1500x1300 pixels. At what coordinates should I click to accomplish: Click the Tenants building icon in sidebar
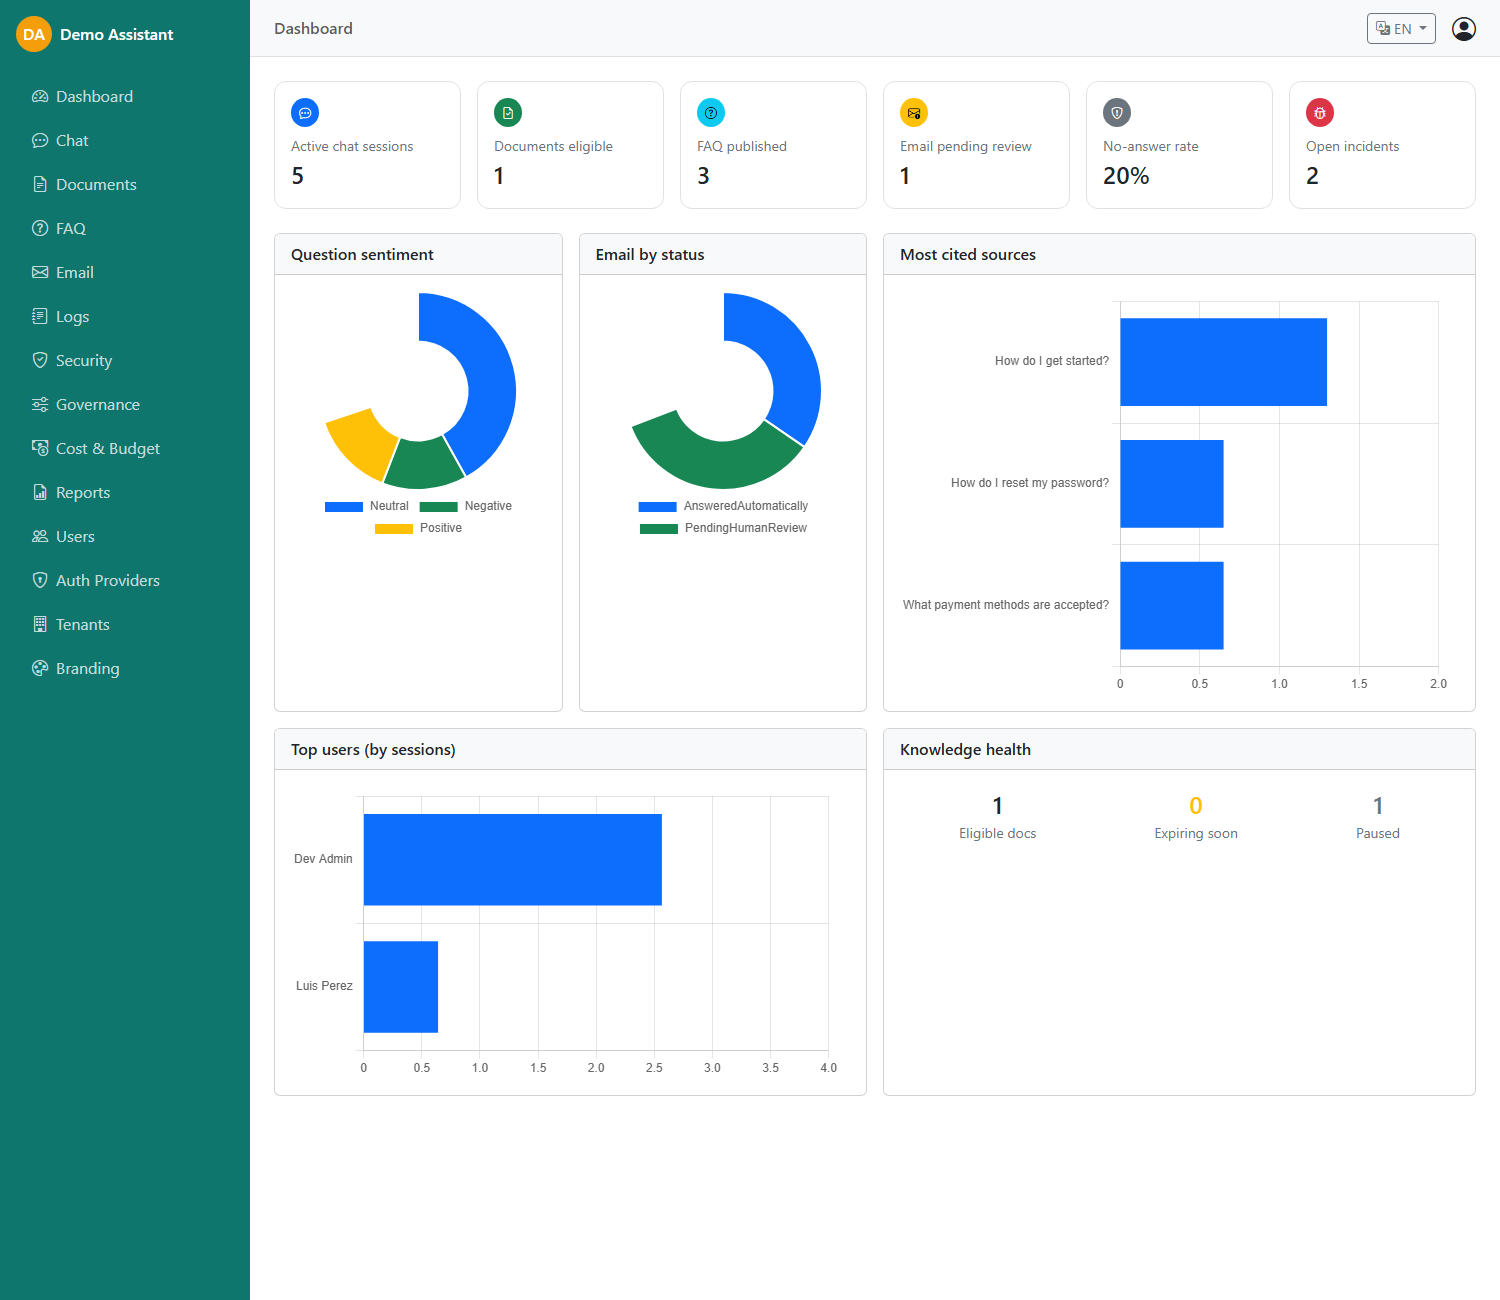tap(40, 625)
